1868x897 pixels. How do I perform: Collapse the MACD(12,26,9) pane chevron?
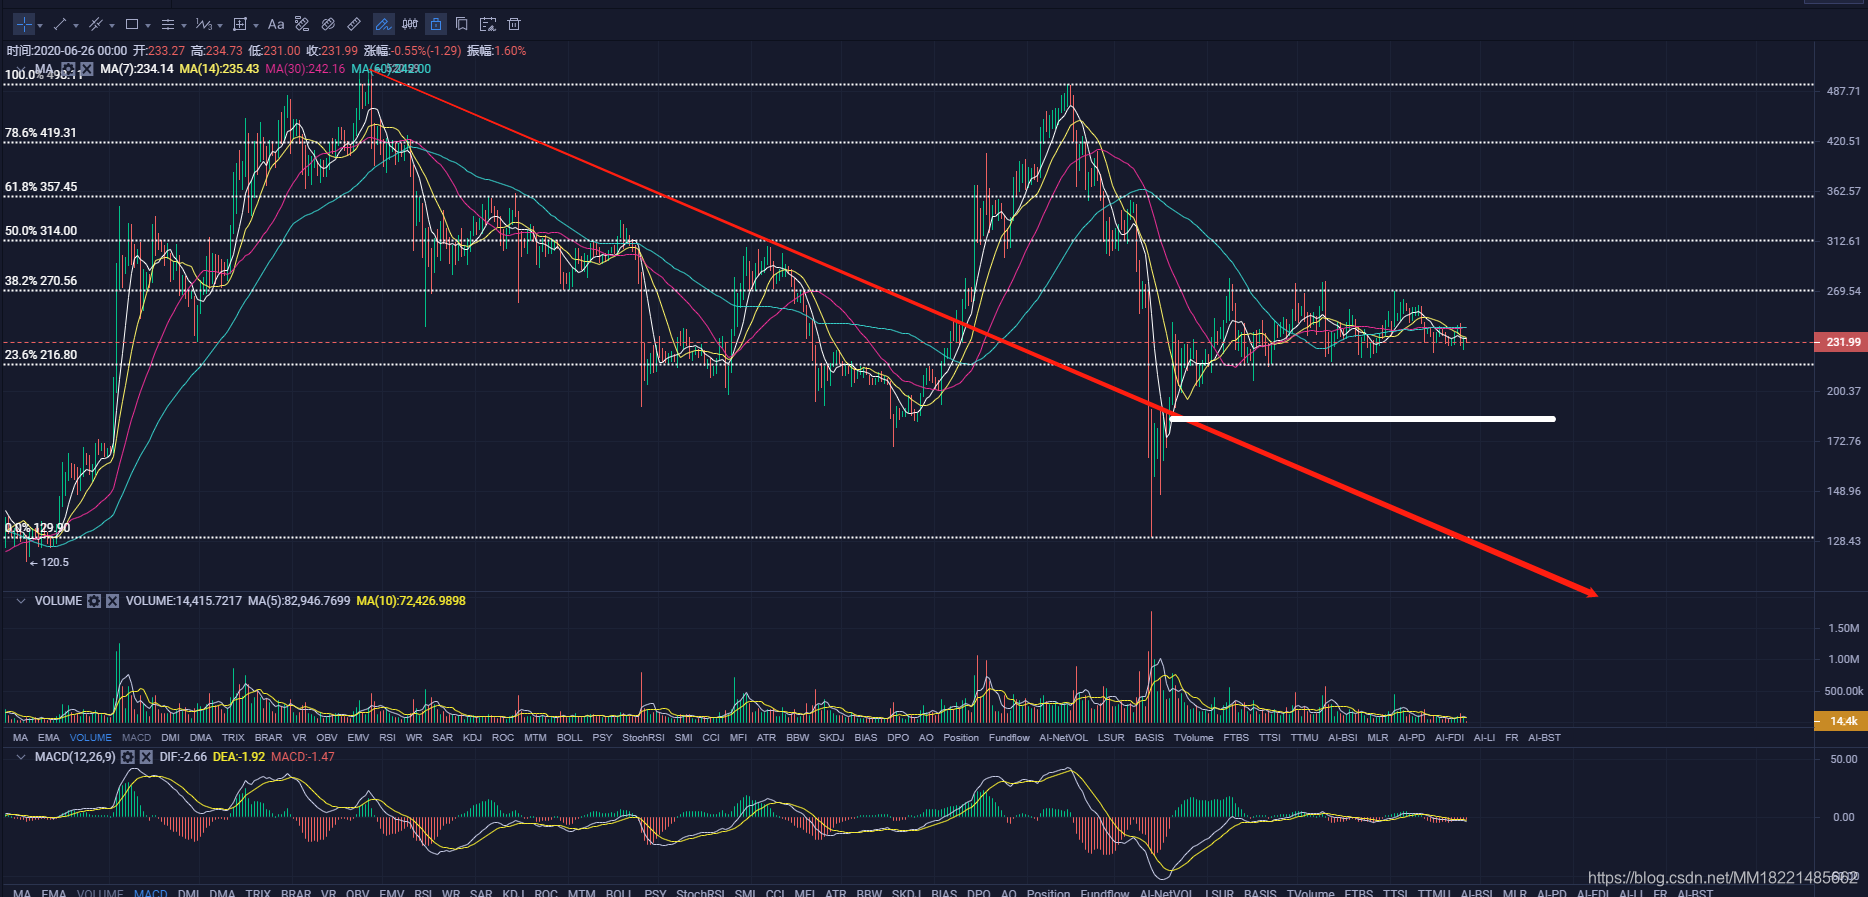(20, 757)
